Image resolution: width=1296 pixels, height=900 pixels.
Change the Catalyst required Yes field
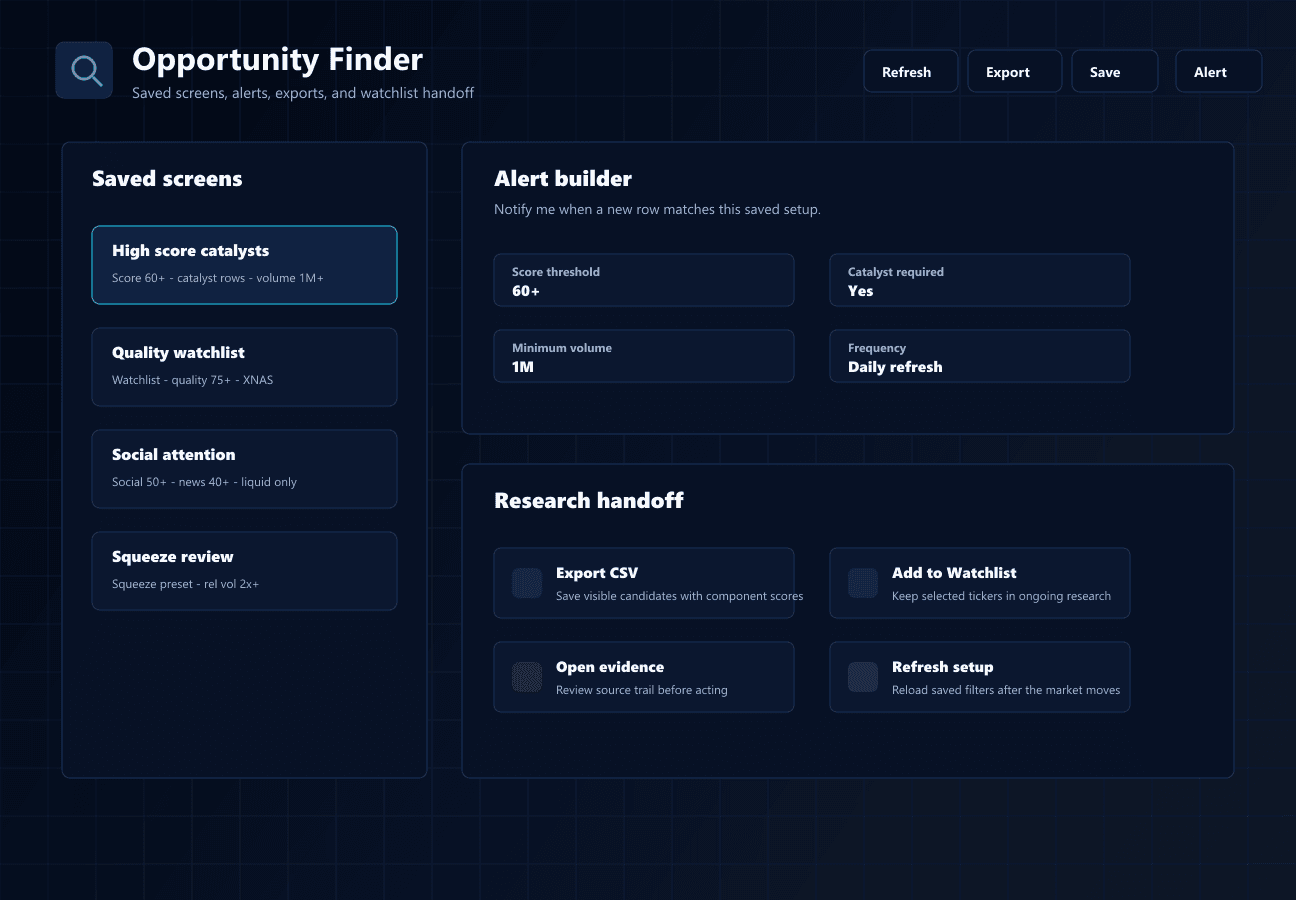tap(980, 280)
